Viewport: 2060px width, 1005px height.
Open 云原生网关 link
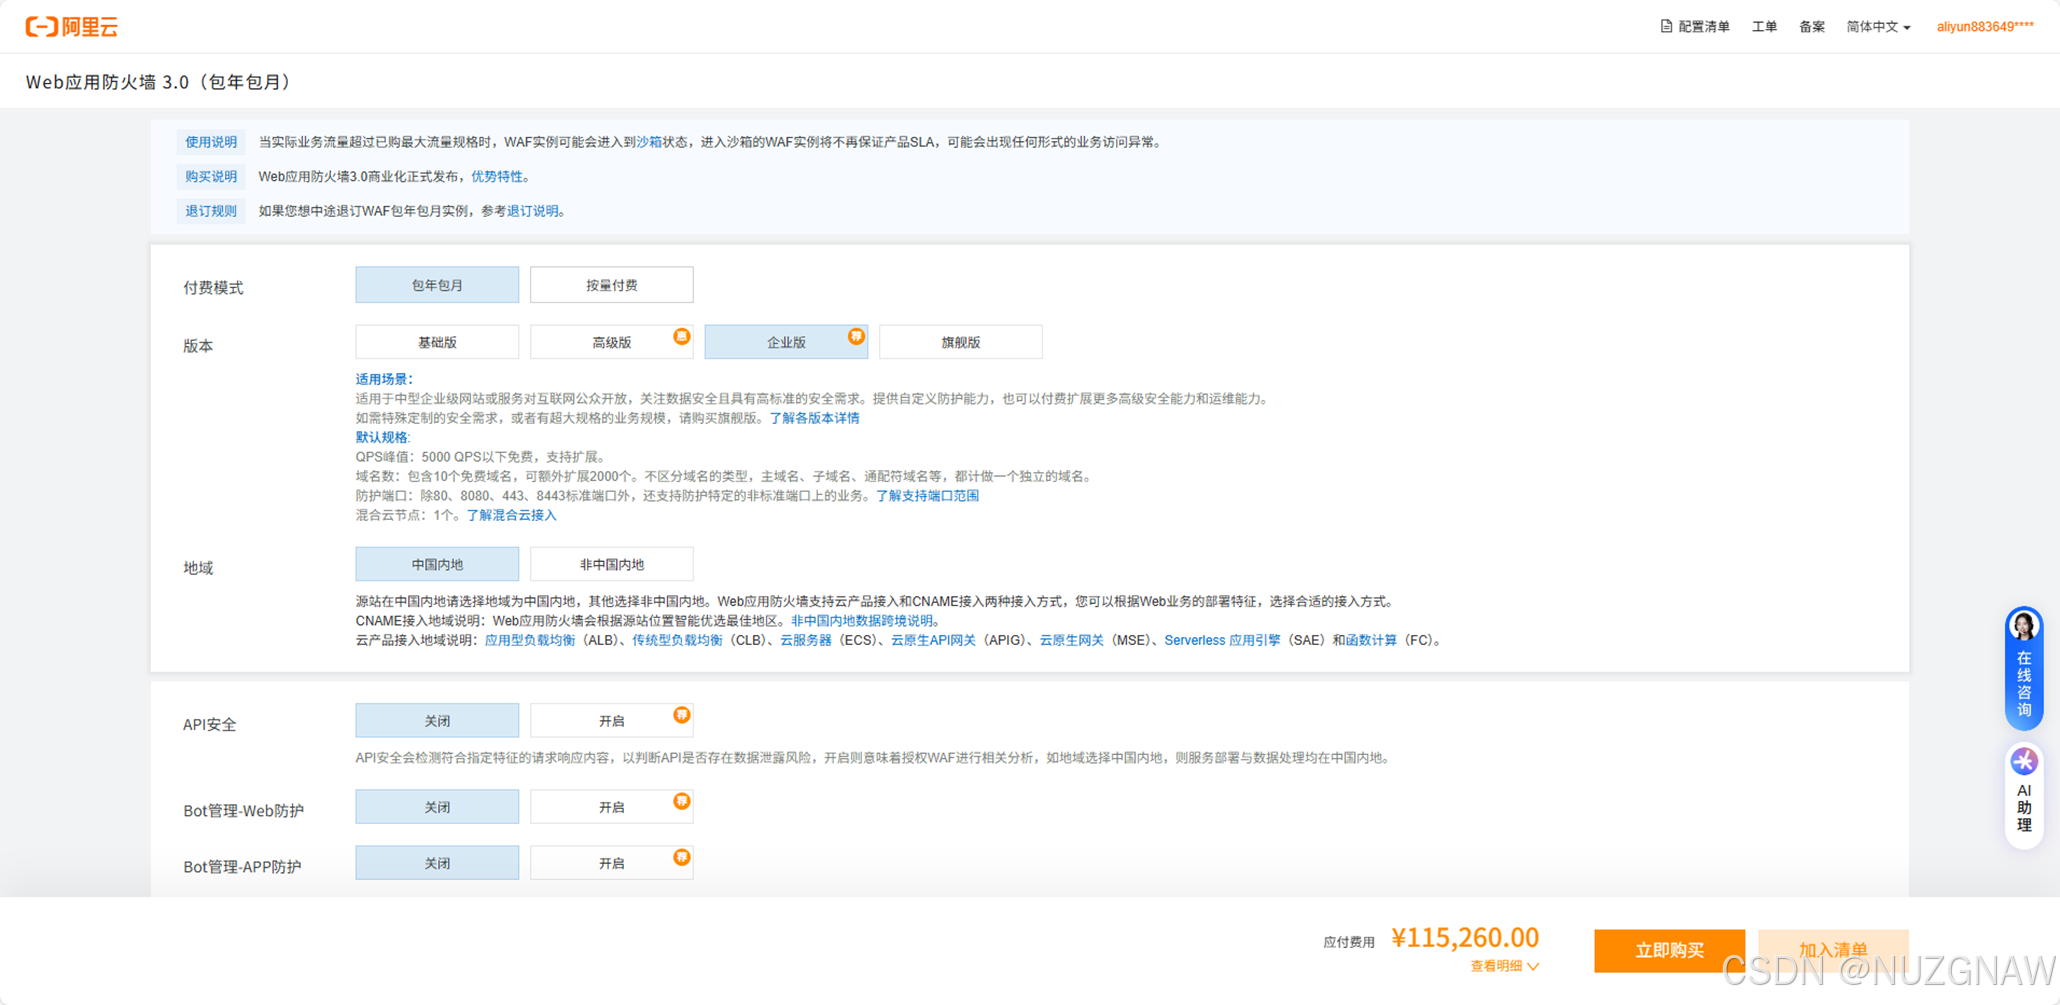(x=1071, y=640)
